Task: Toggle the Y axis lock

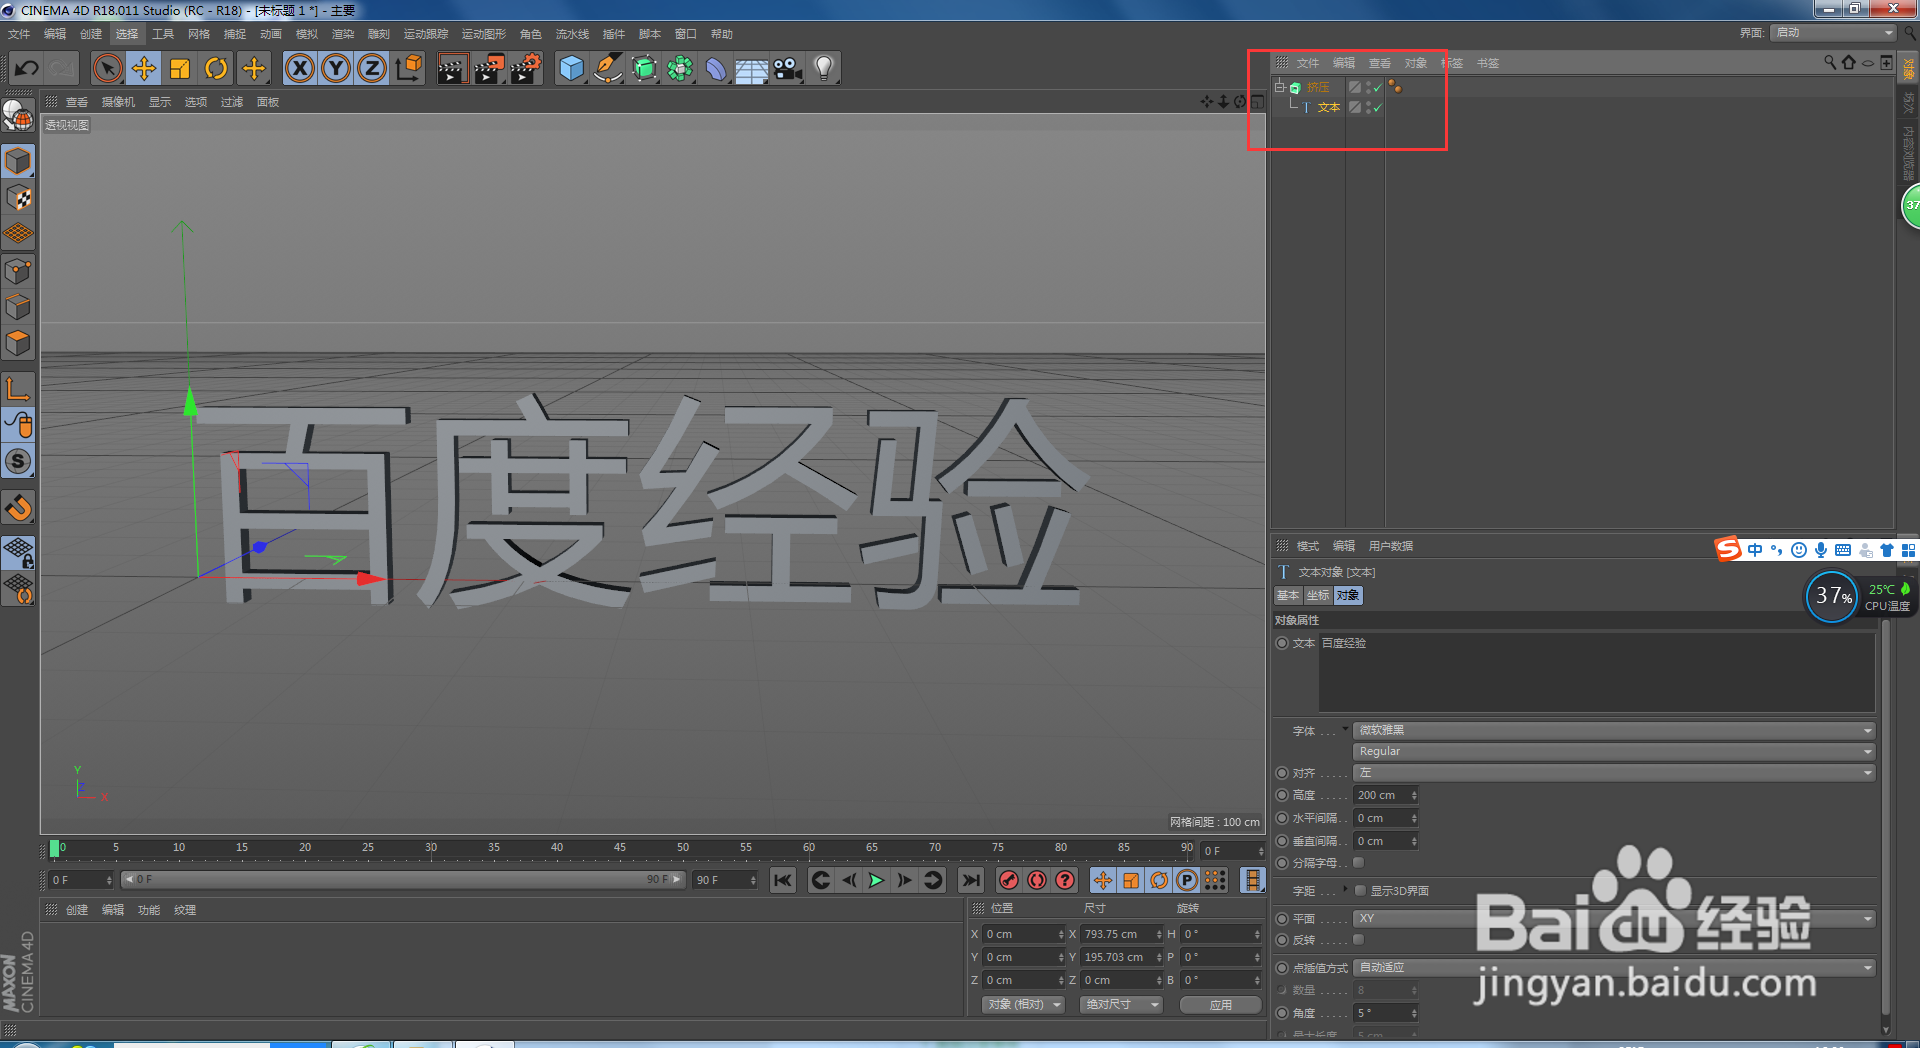Action: (x=336, y=68)
